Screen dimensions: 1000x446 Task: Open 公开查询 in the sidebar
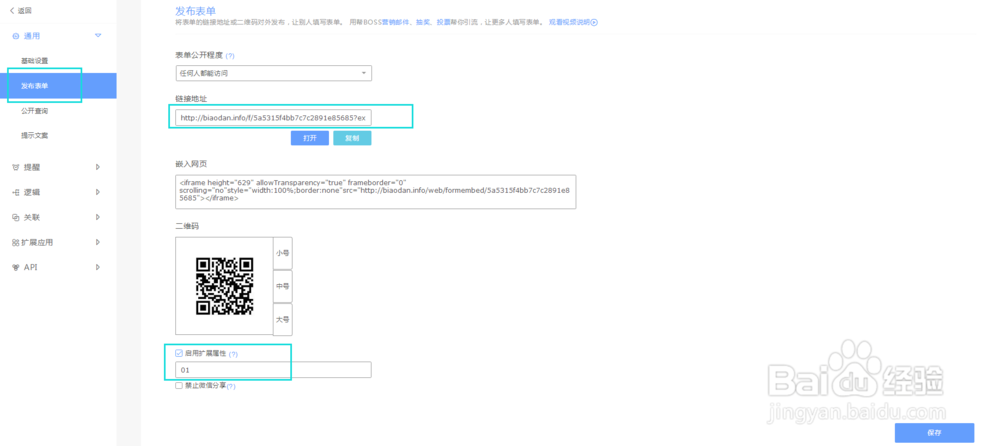click(x=34, y=111)
